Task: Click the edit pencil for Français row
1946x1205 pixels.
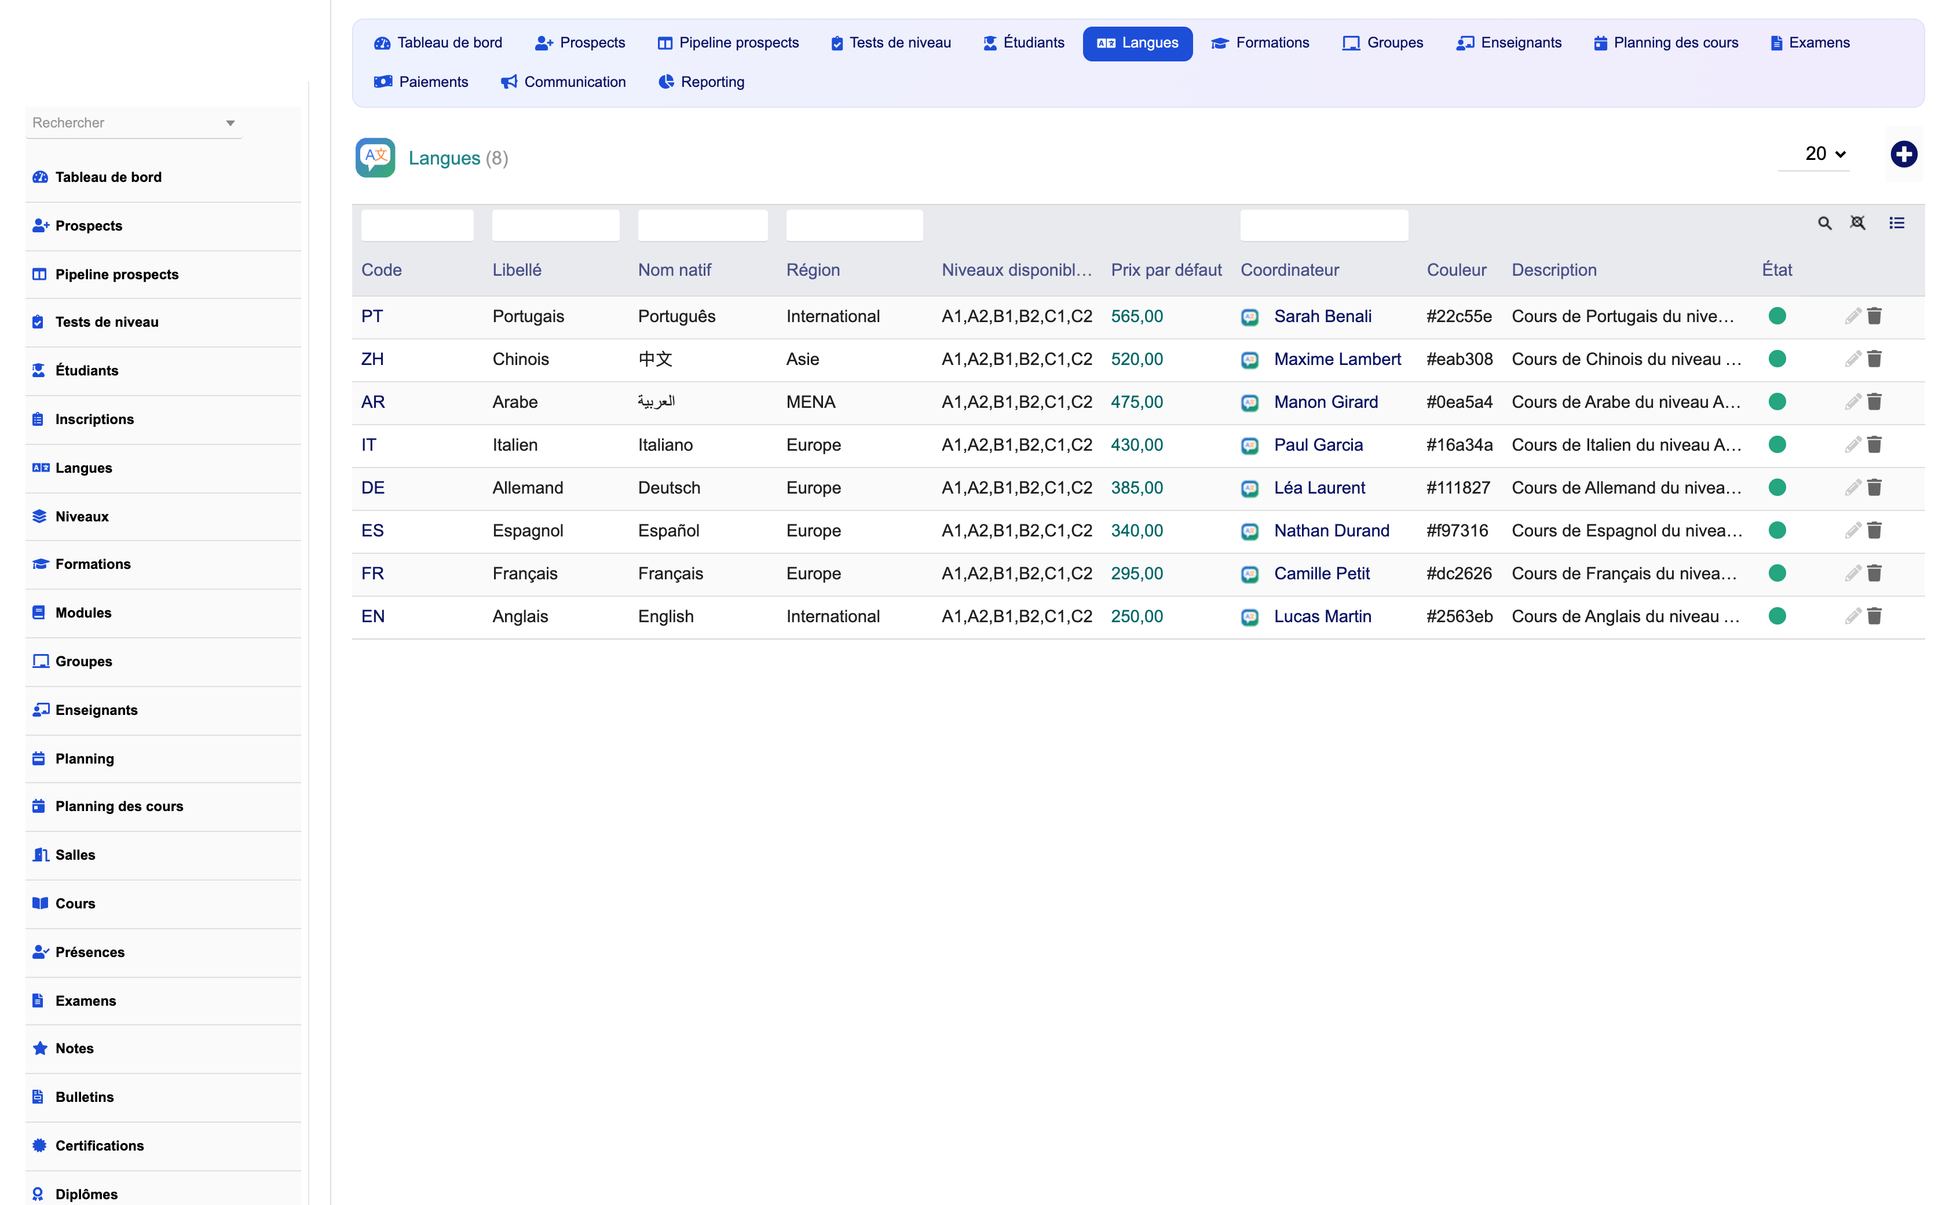Action: (1852, 574)
